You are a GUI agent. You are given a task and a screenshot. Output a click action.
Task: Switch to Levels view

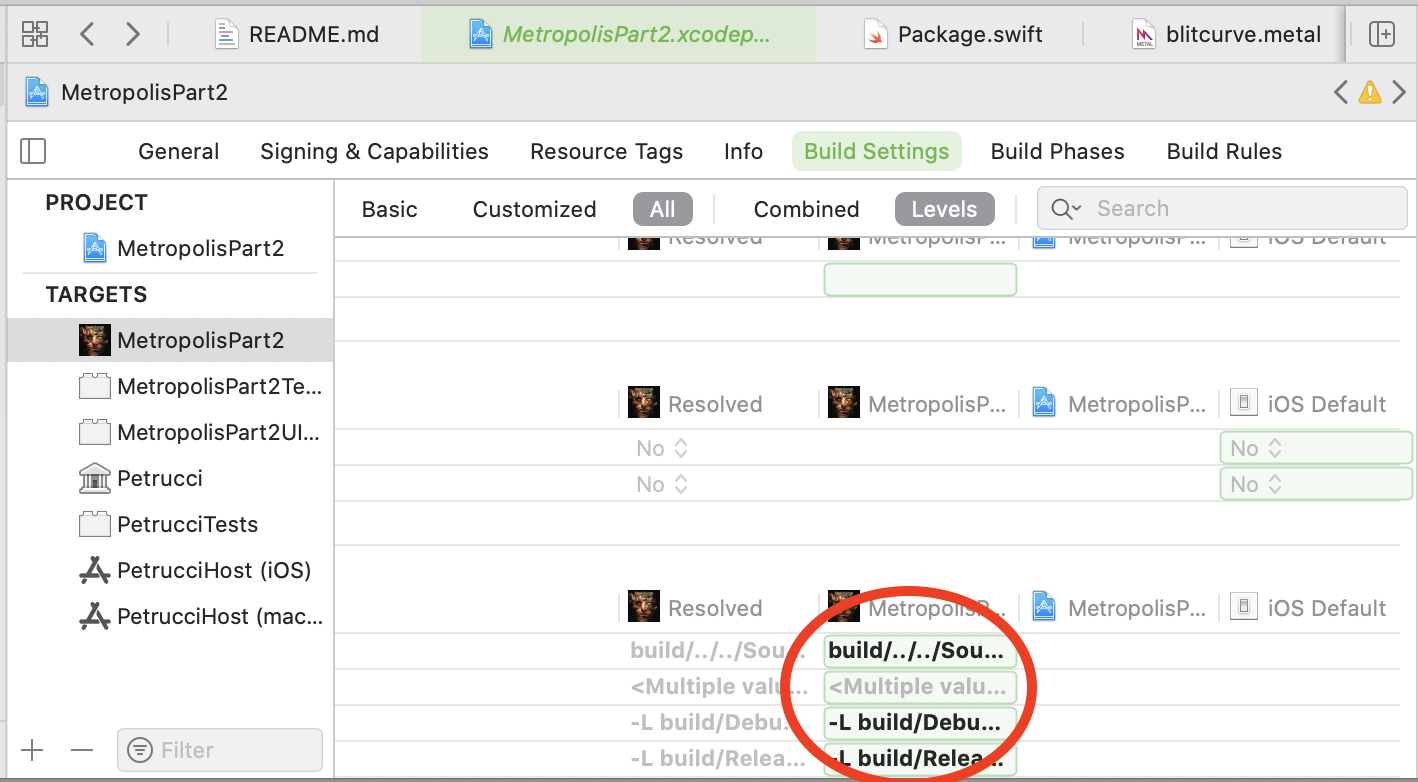pos(944,209)
